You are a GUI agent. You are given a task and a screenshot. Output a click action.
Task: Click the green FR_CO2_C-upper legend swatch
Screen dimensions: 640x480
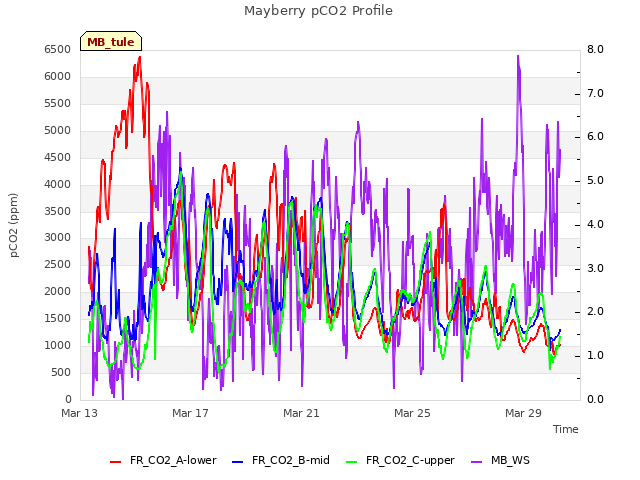pos(351,462)
